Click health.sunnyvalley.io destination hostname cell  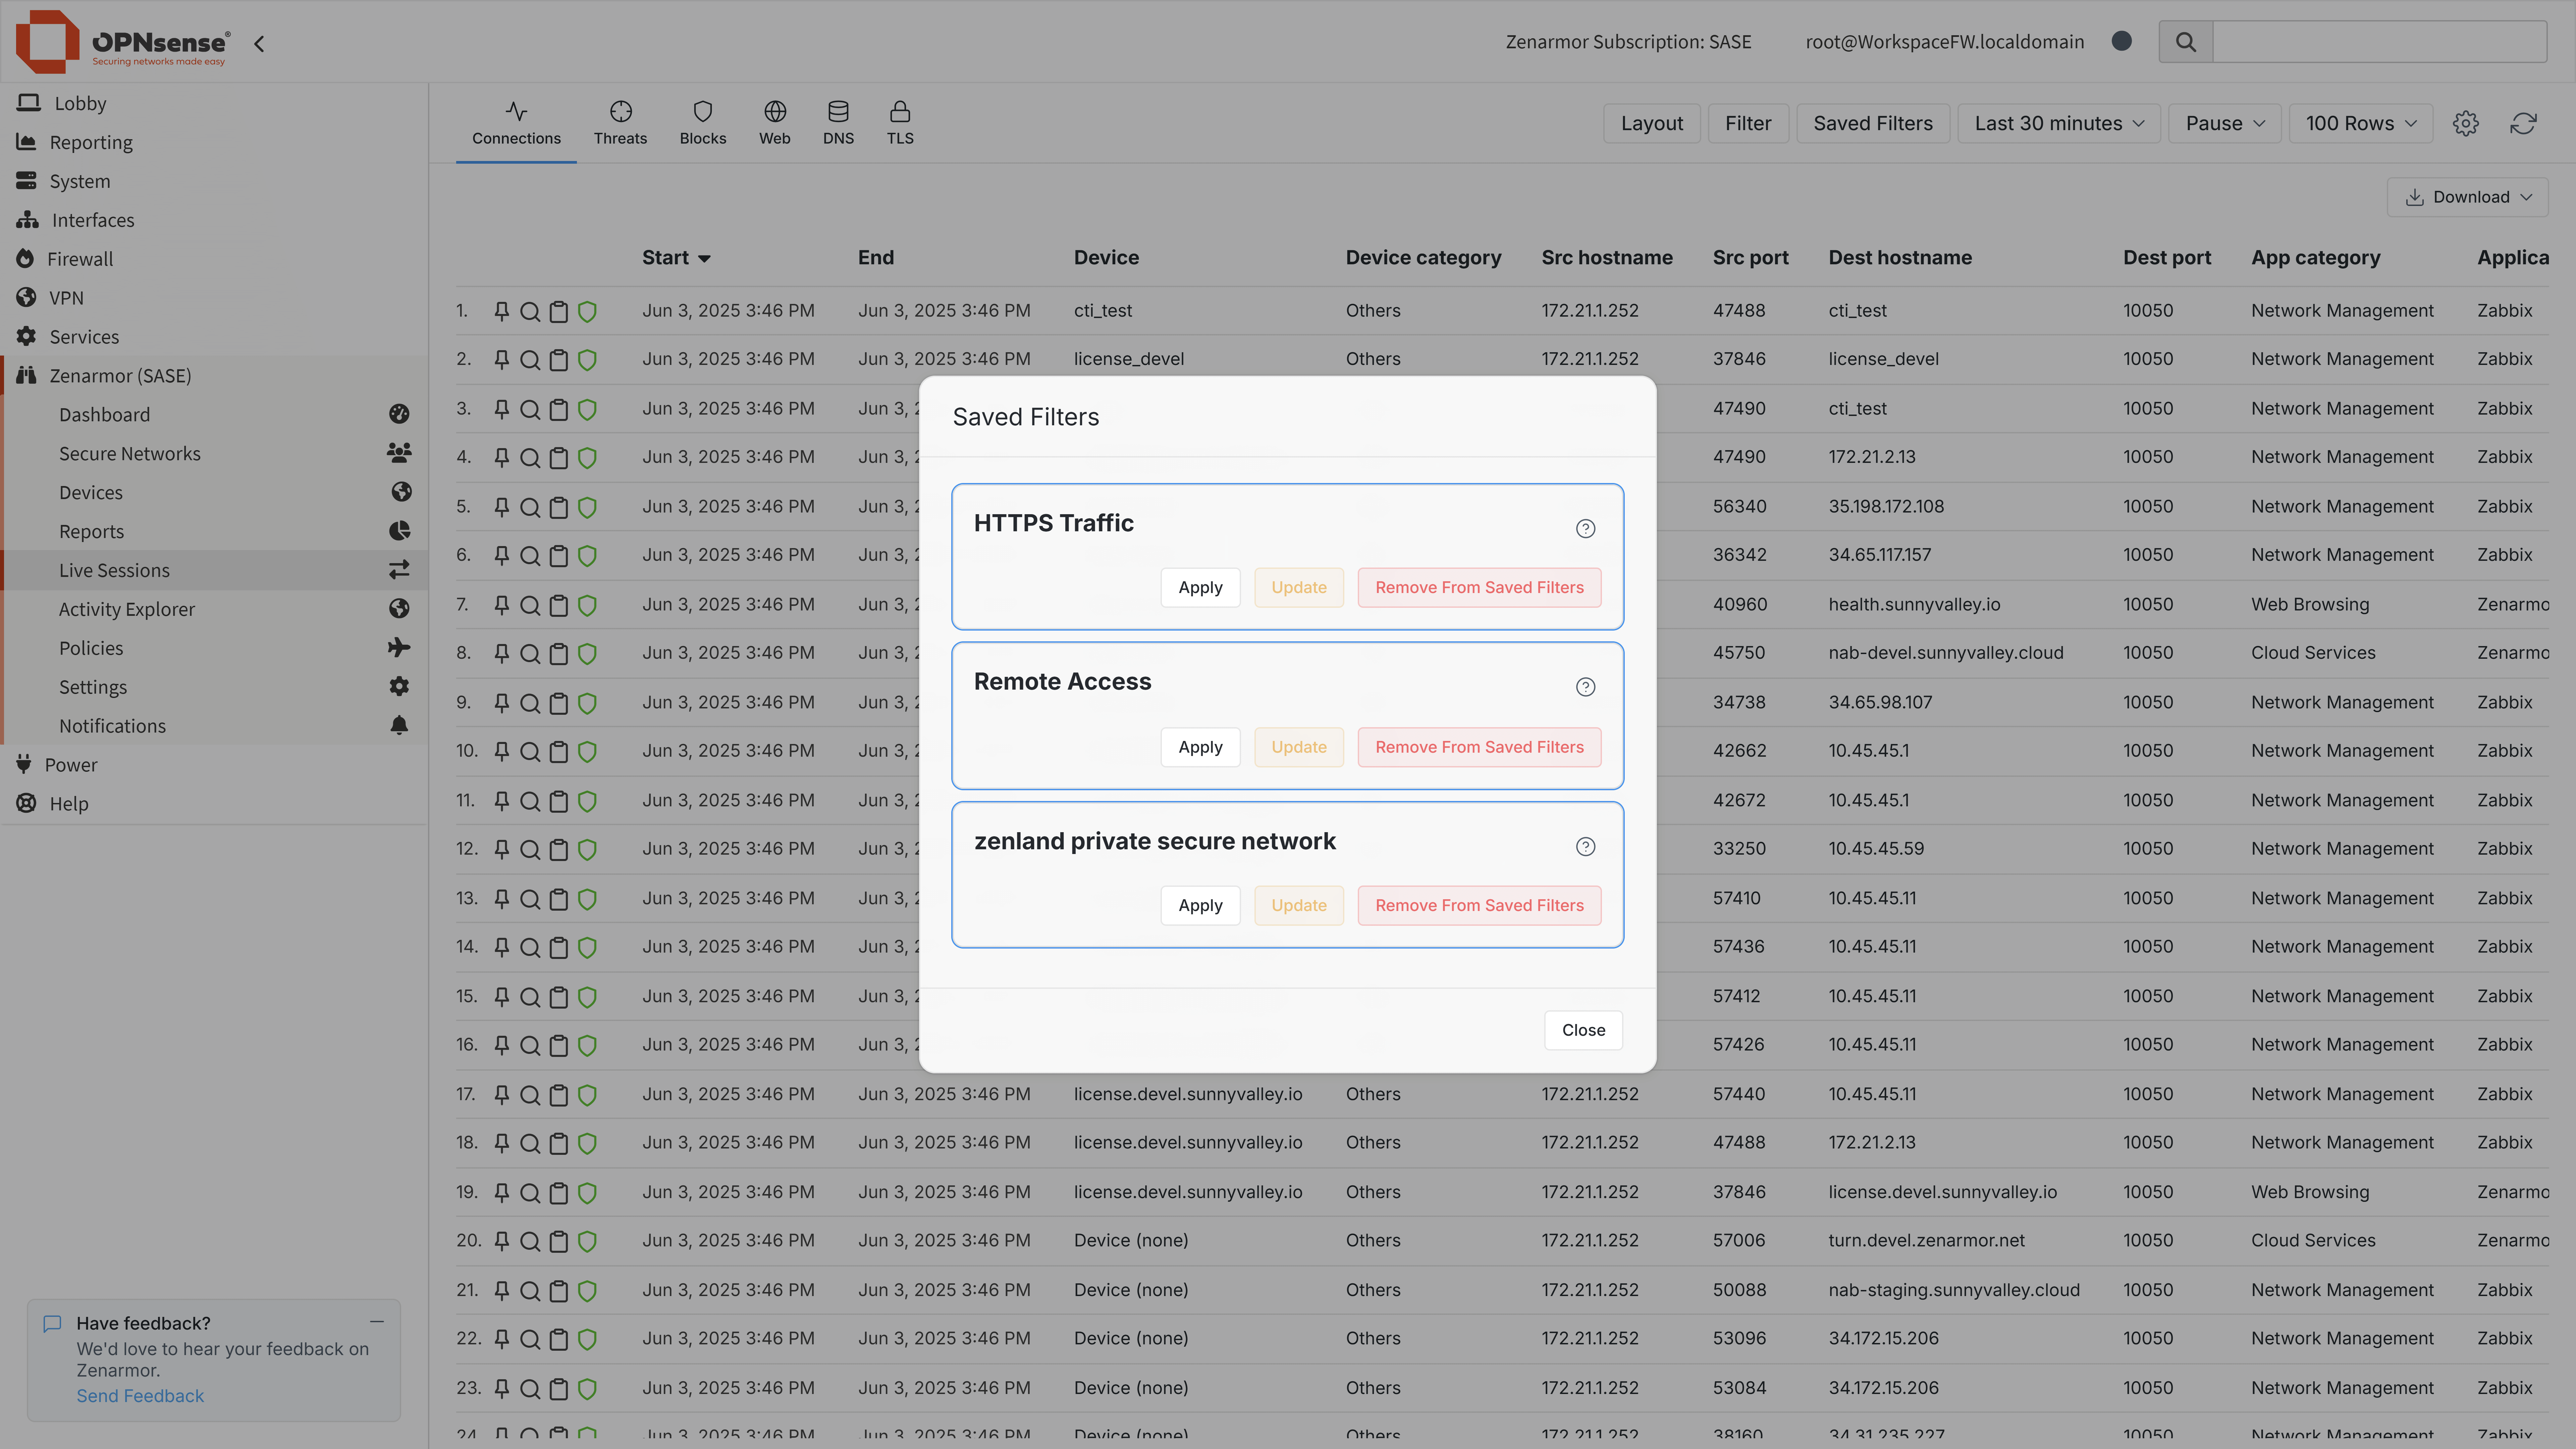tap(1914, 605)
